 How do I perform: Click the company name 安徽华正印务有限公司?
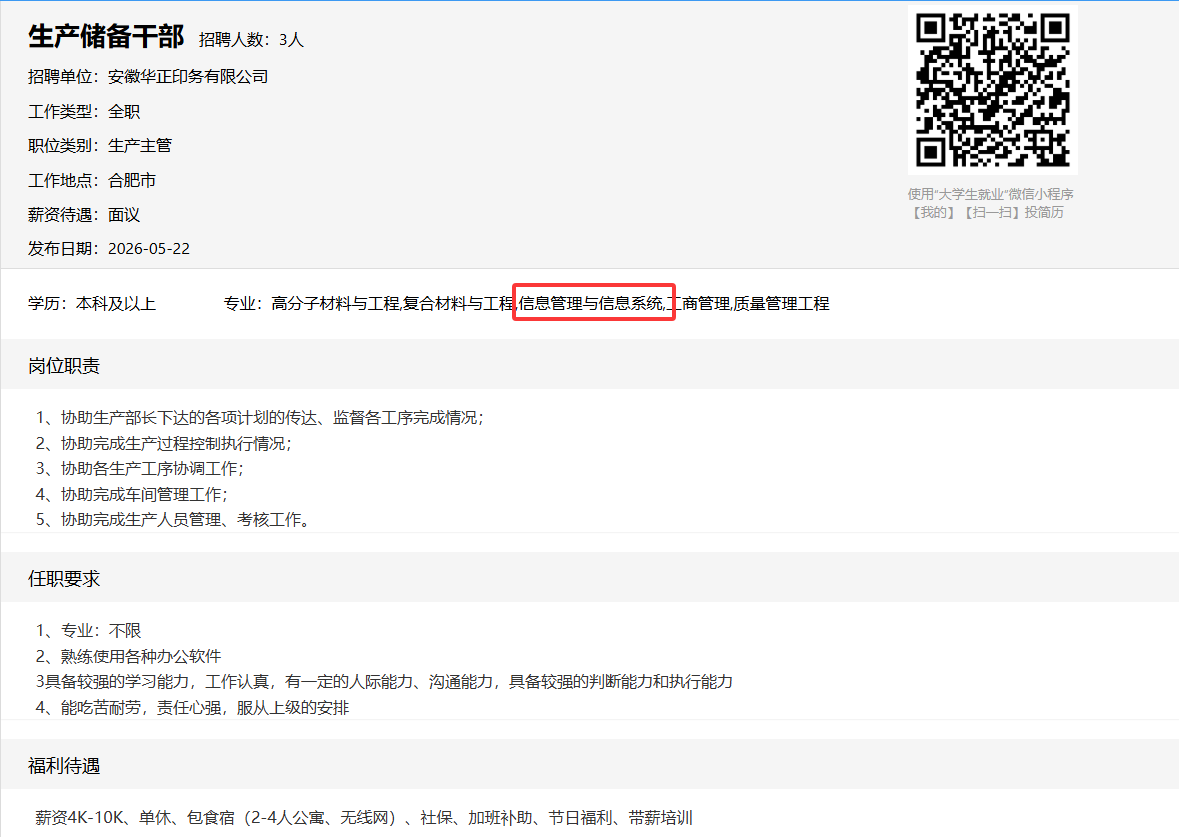click(x=188, y=77)
